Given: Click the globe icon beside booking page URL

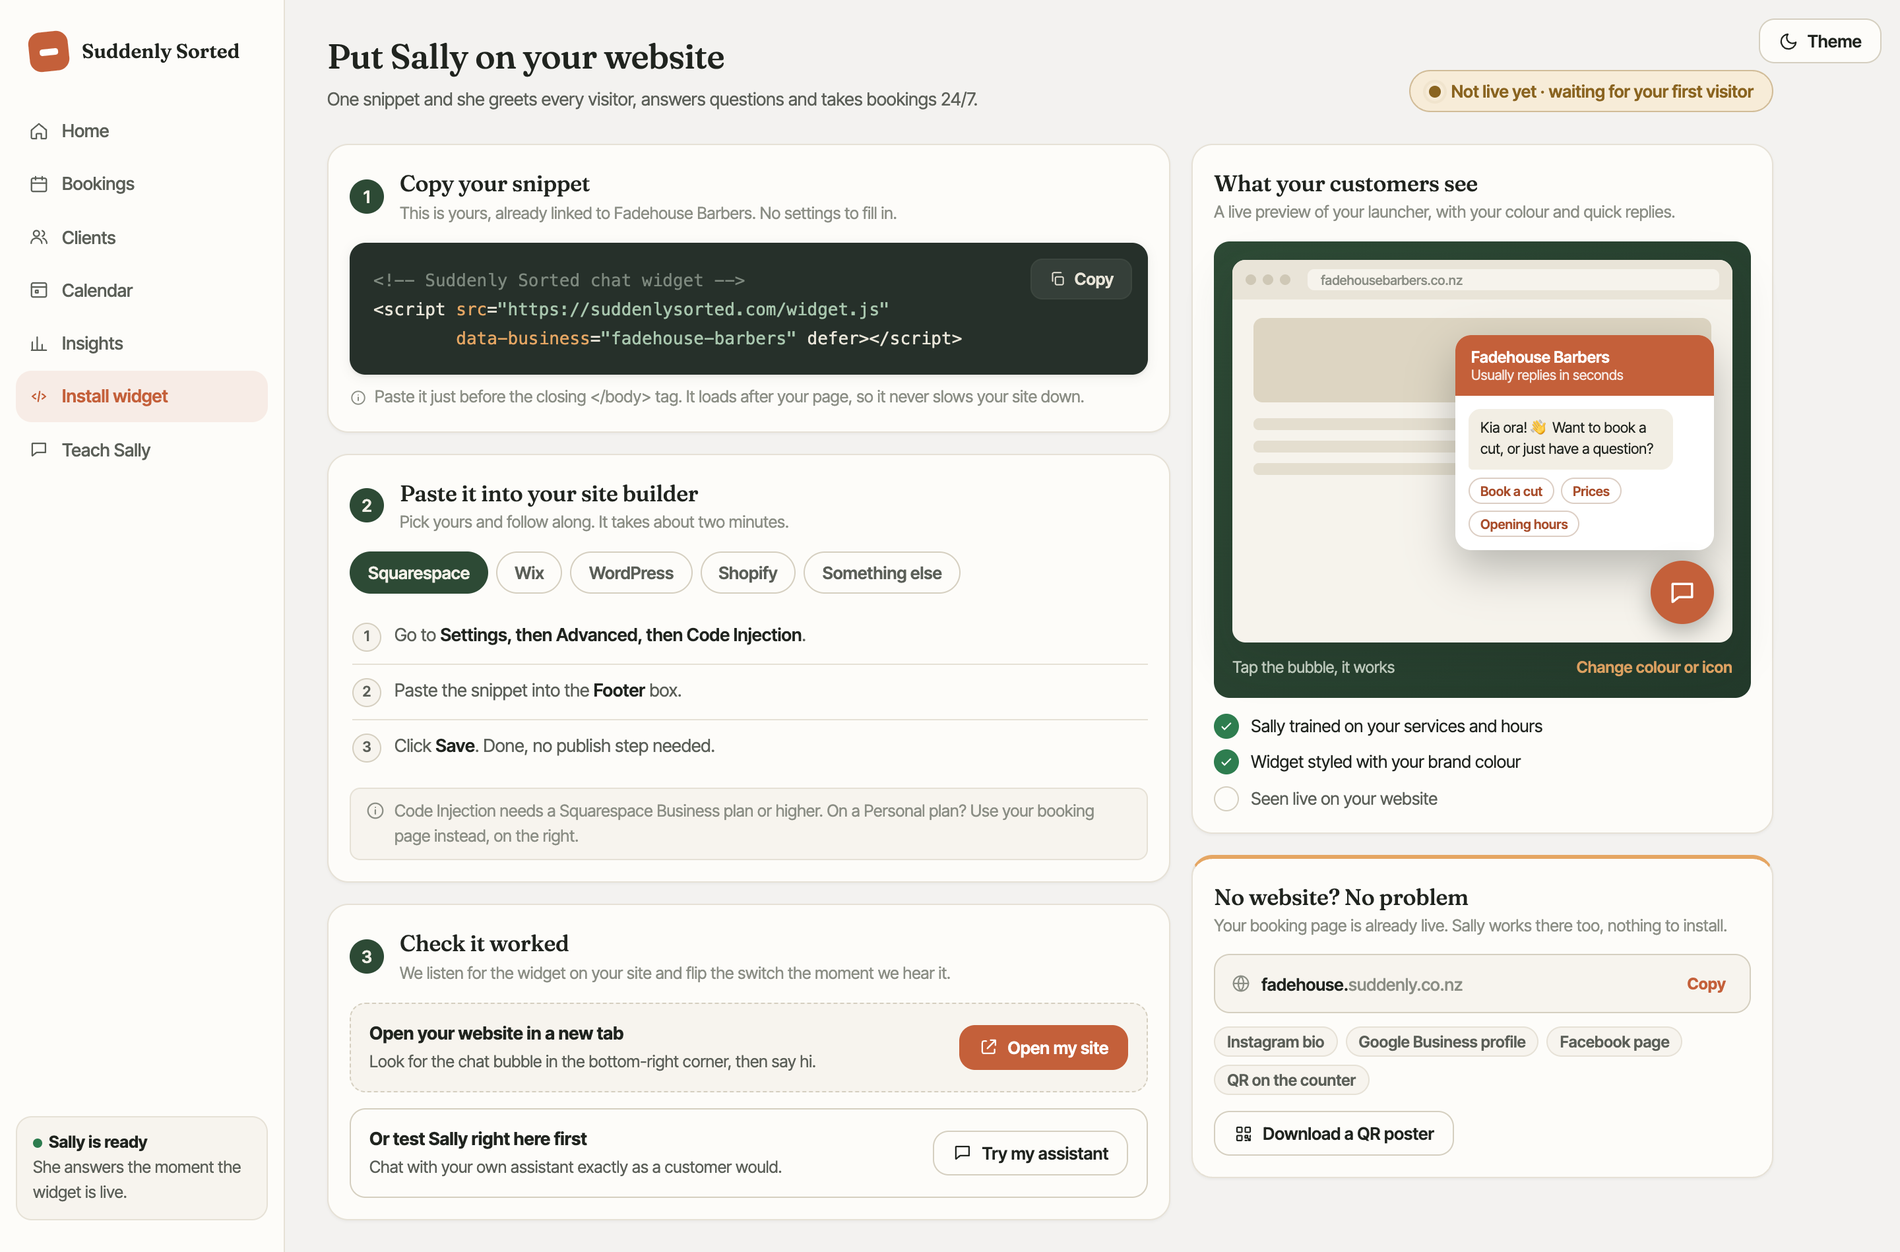Looking at the screenshot, I should pyautogui.click(x=1241, y=984).
